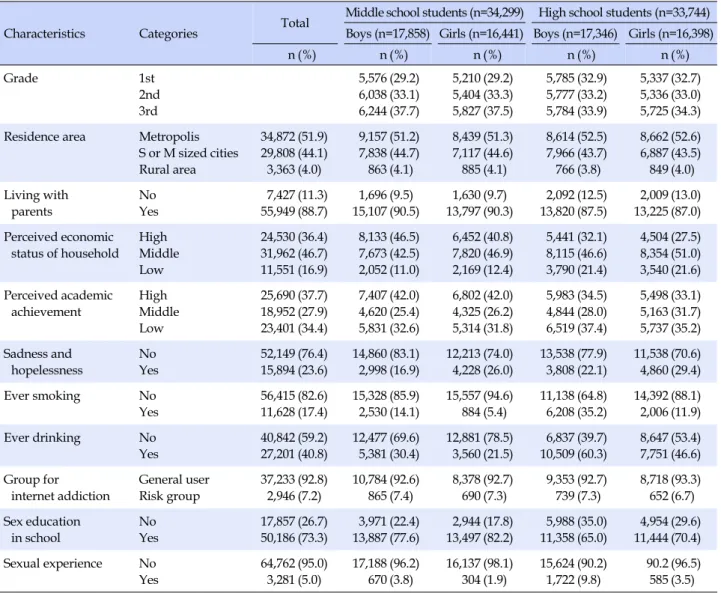Click the 'Total' column header
The width and height of the screenshot is (721, 593).
[295, 23]
